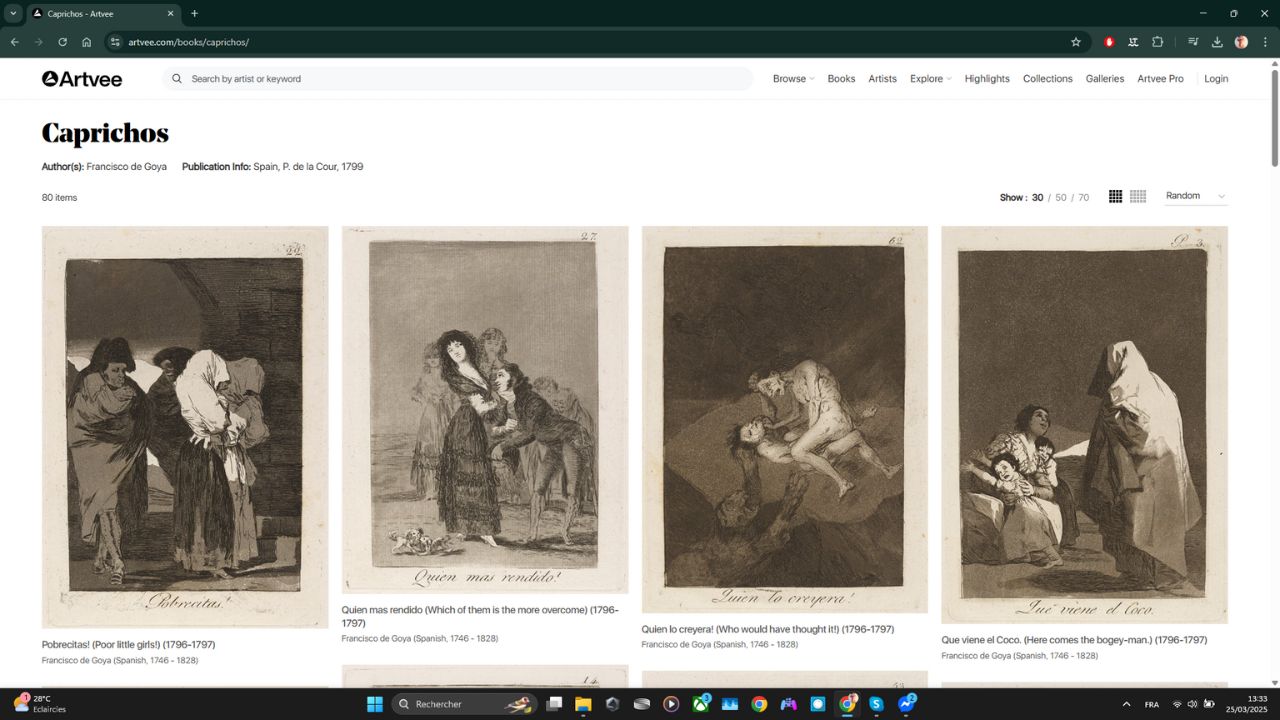Click the Artvee logo

[x=82, y=78]
